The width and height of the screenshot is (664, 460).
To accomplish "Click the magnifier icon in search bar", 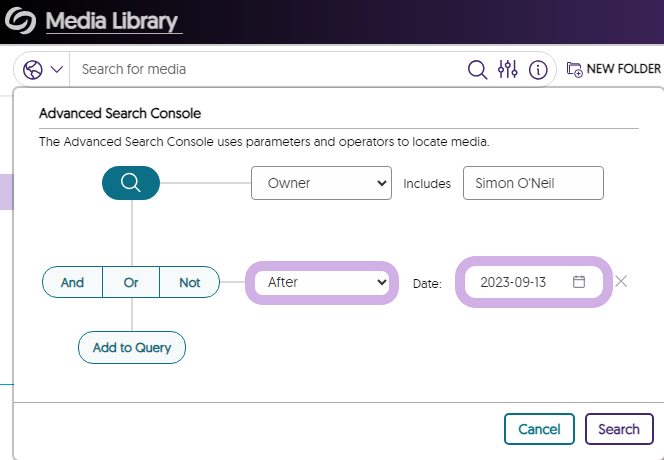I will tap(478, 70).
